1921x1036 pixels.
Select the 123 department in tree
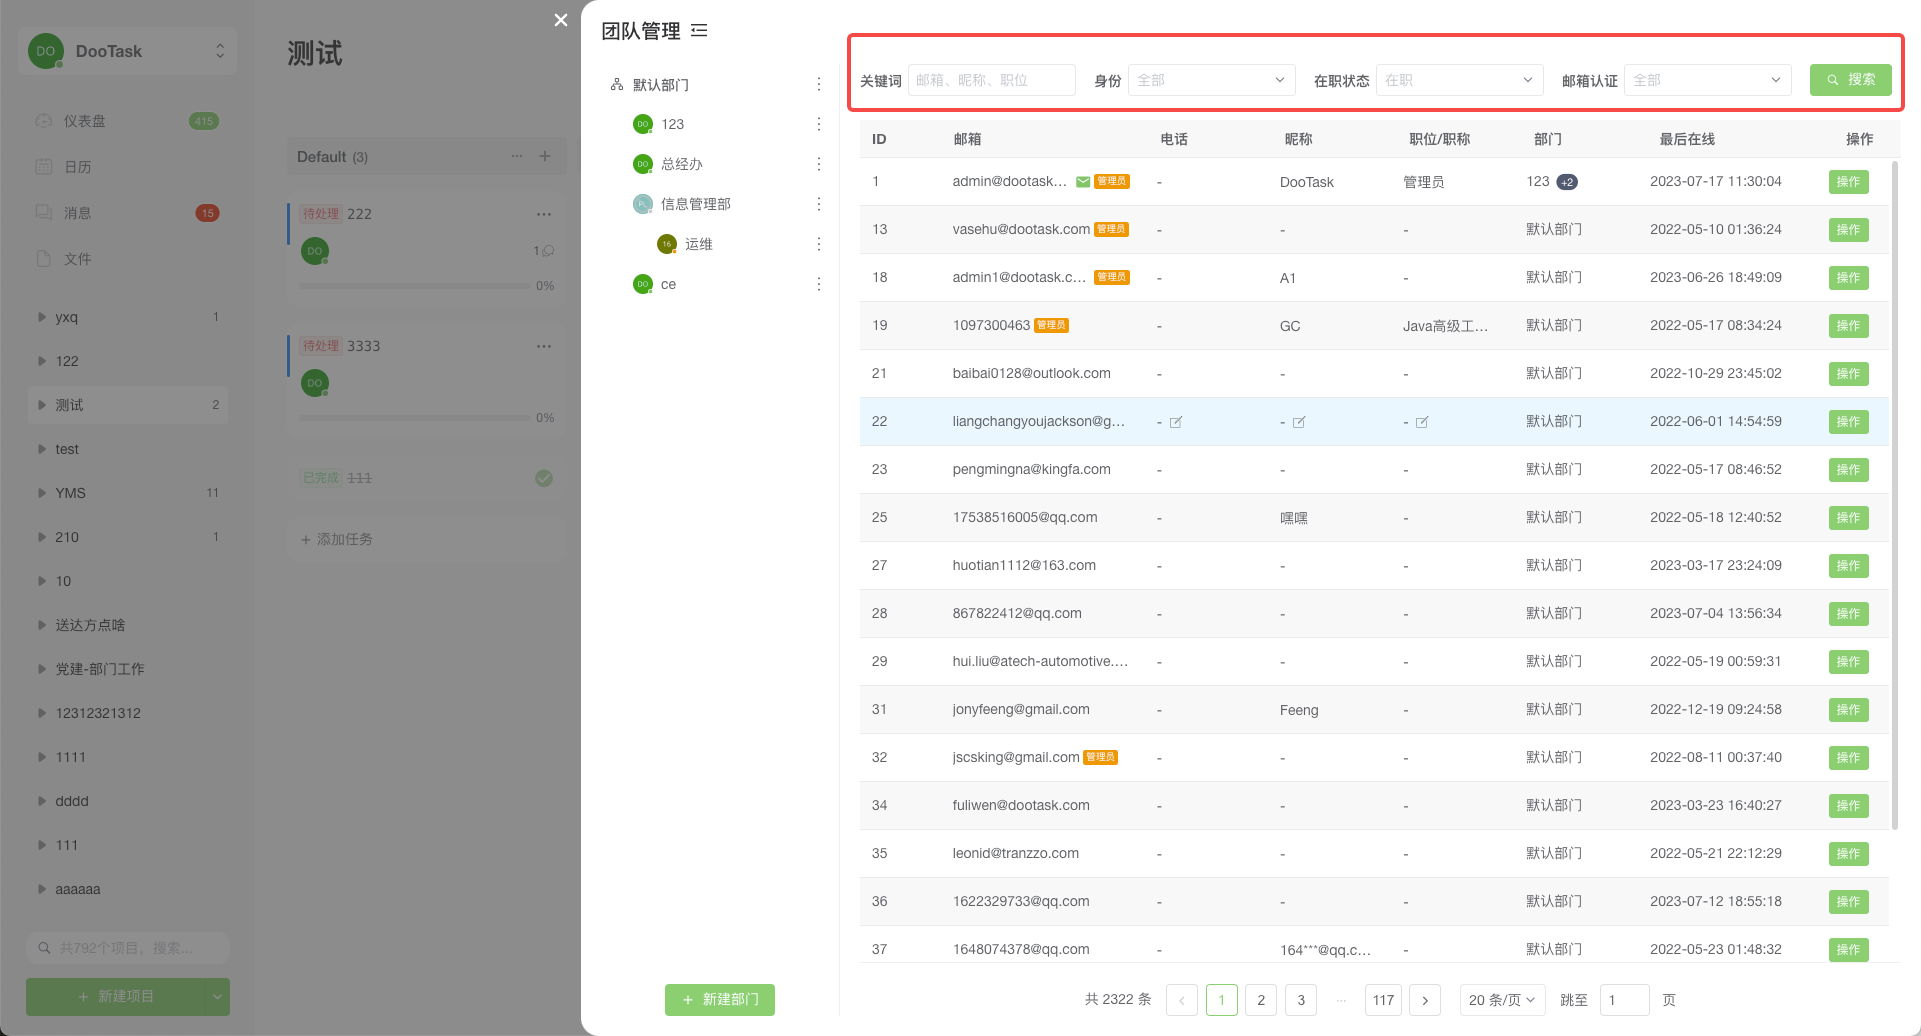pos(672,124)
